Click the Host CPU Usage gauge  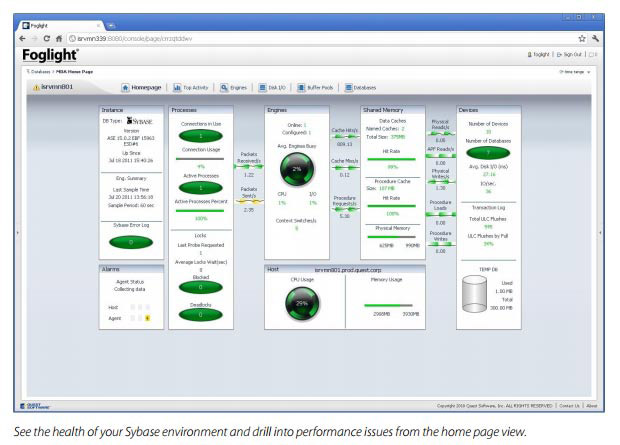[302, 304]
